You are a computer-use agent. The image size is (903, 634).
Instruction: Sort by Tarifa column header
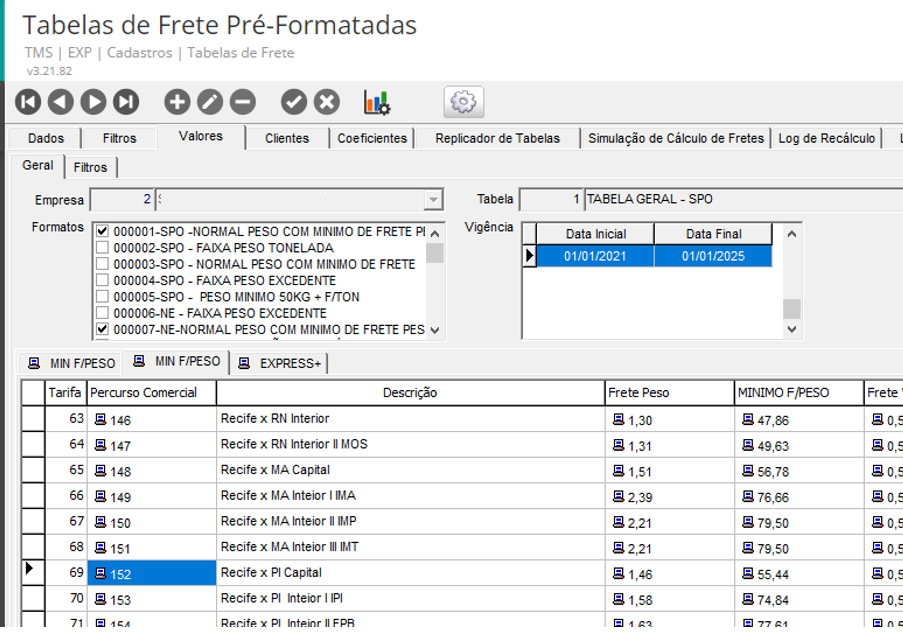tap(65, 393)
